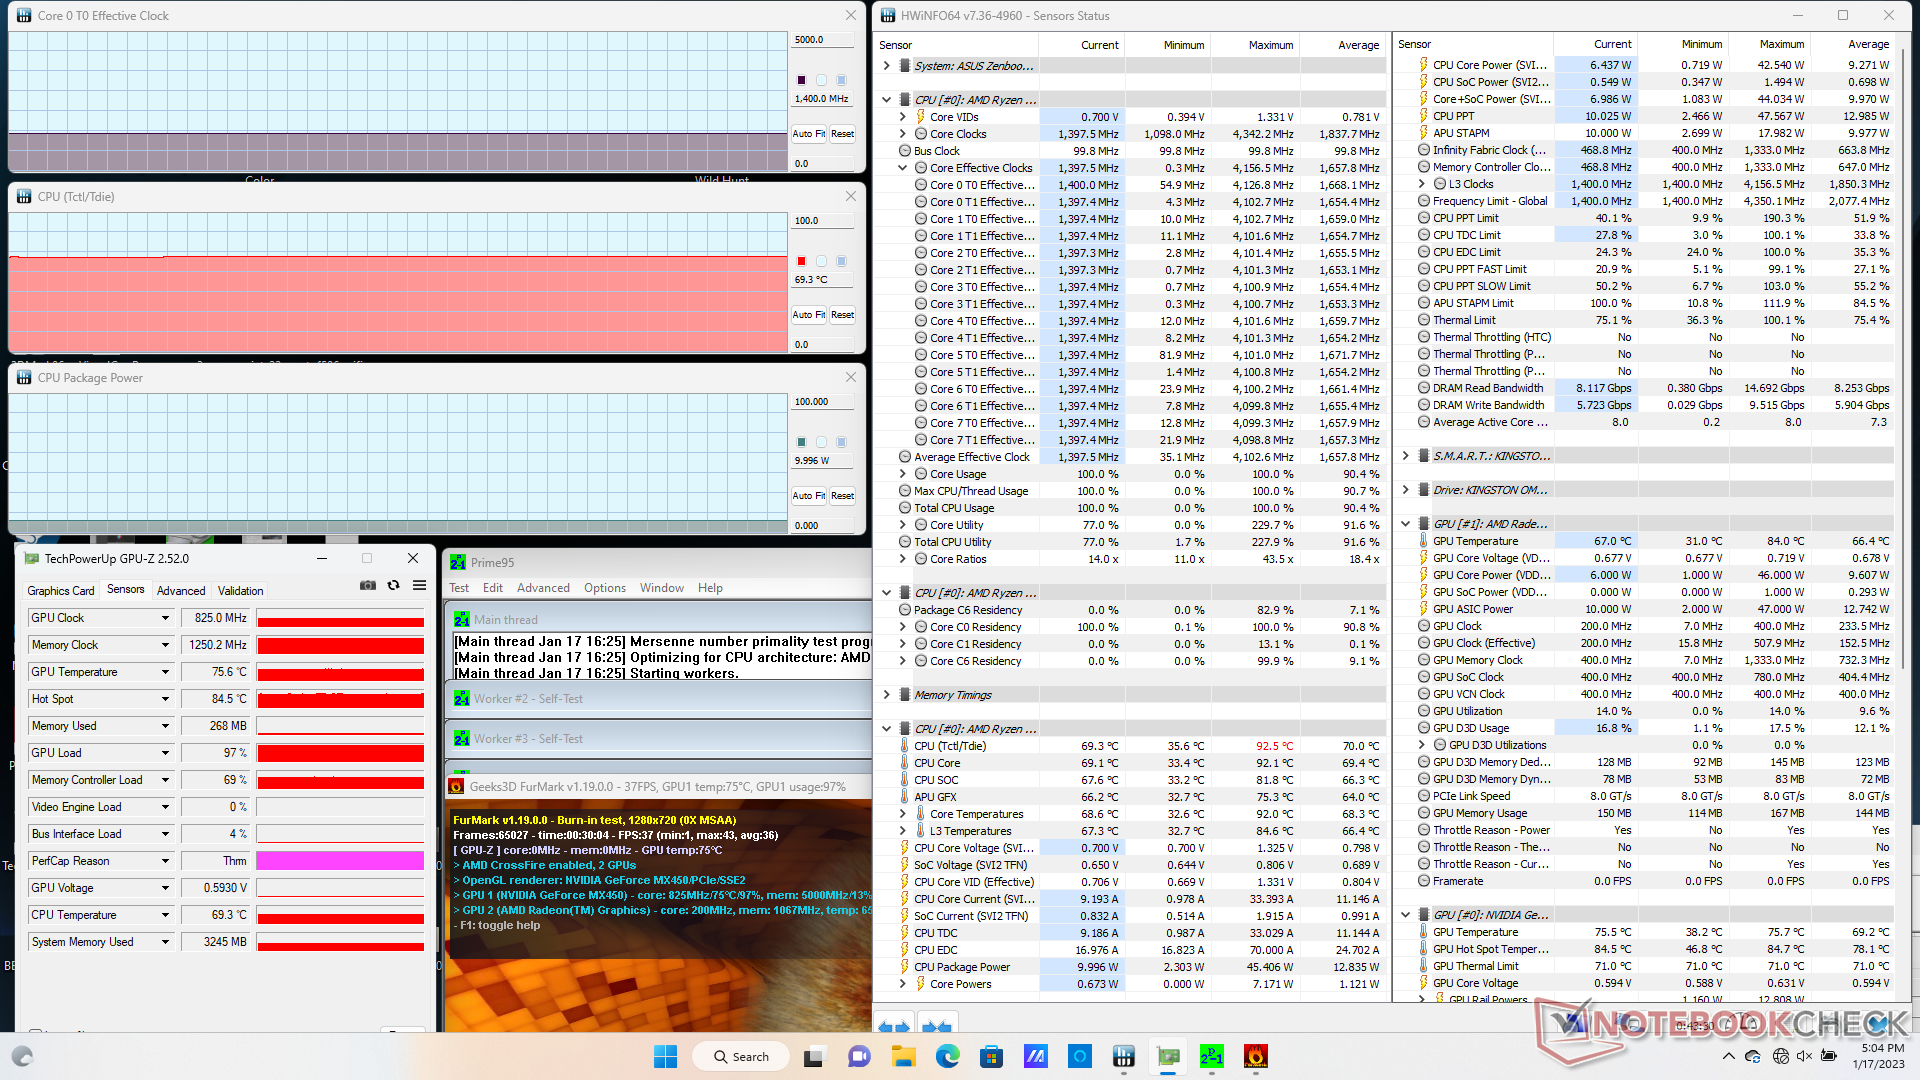The height and width of the screenshot is (1080, 1920).
Task: Click the GPU-Z screenshot camera icon
Action: click(x=368, y=586)
